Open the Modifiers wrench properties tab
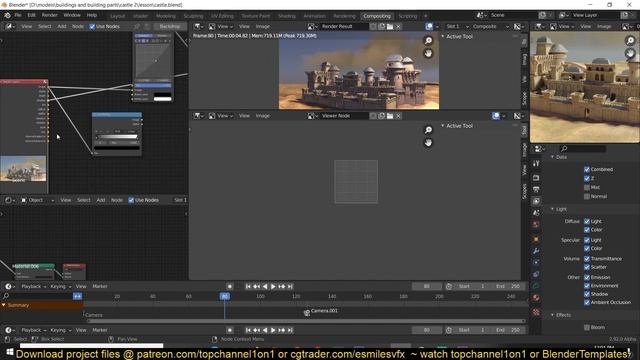Viewport: 640px width, 360px height. [536, 251]
